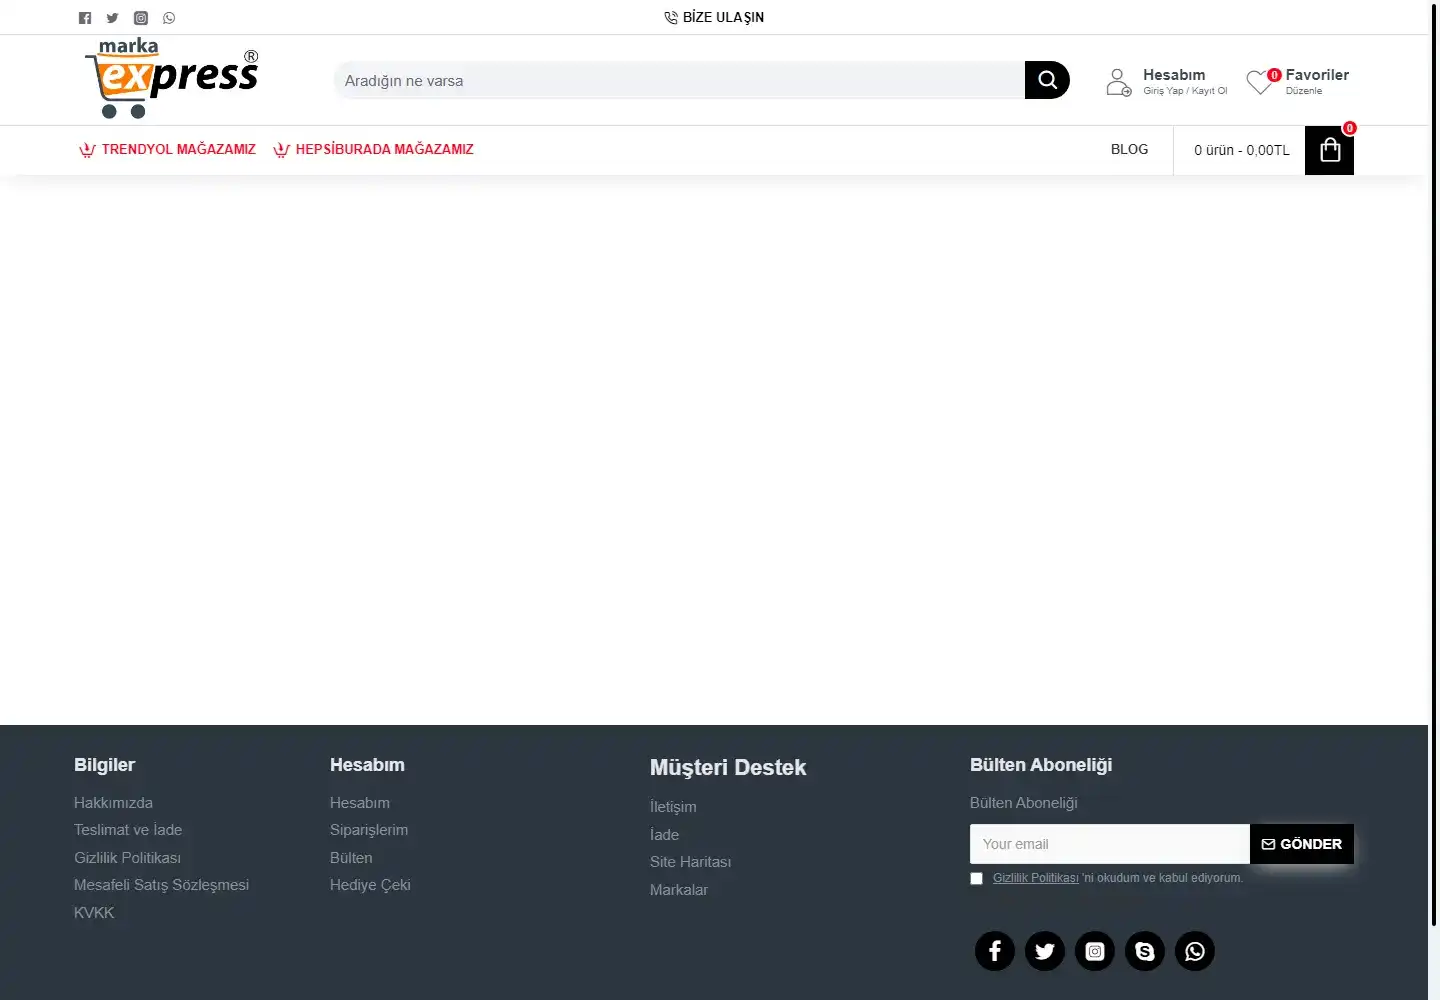Click the round Twitter footer icon
The height and width of the screenshot is (1000, 1440).
coord(1045,951)
